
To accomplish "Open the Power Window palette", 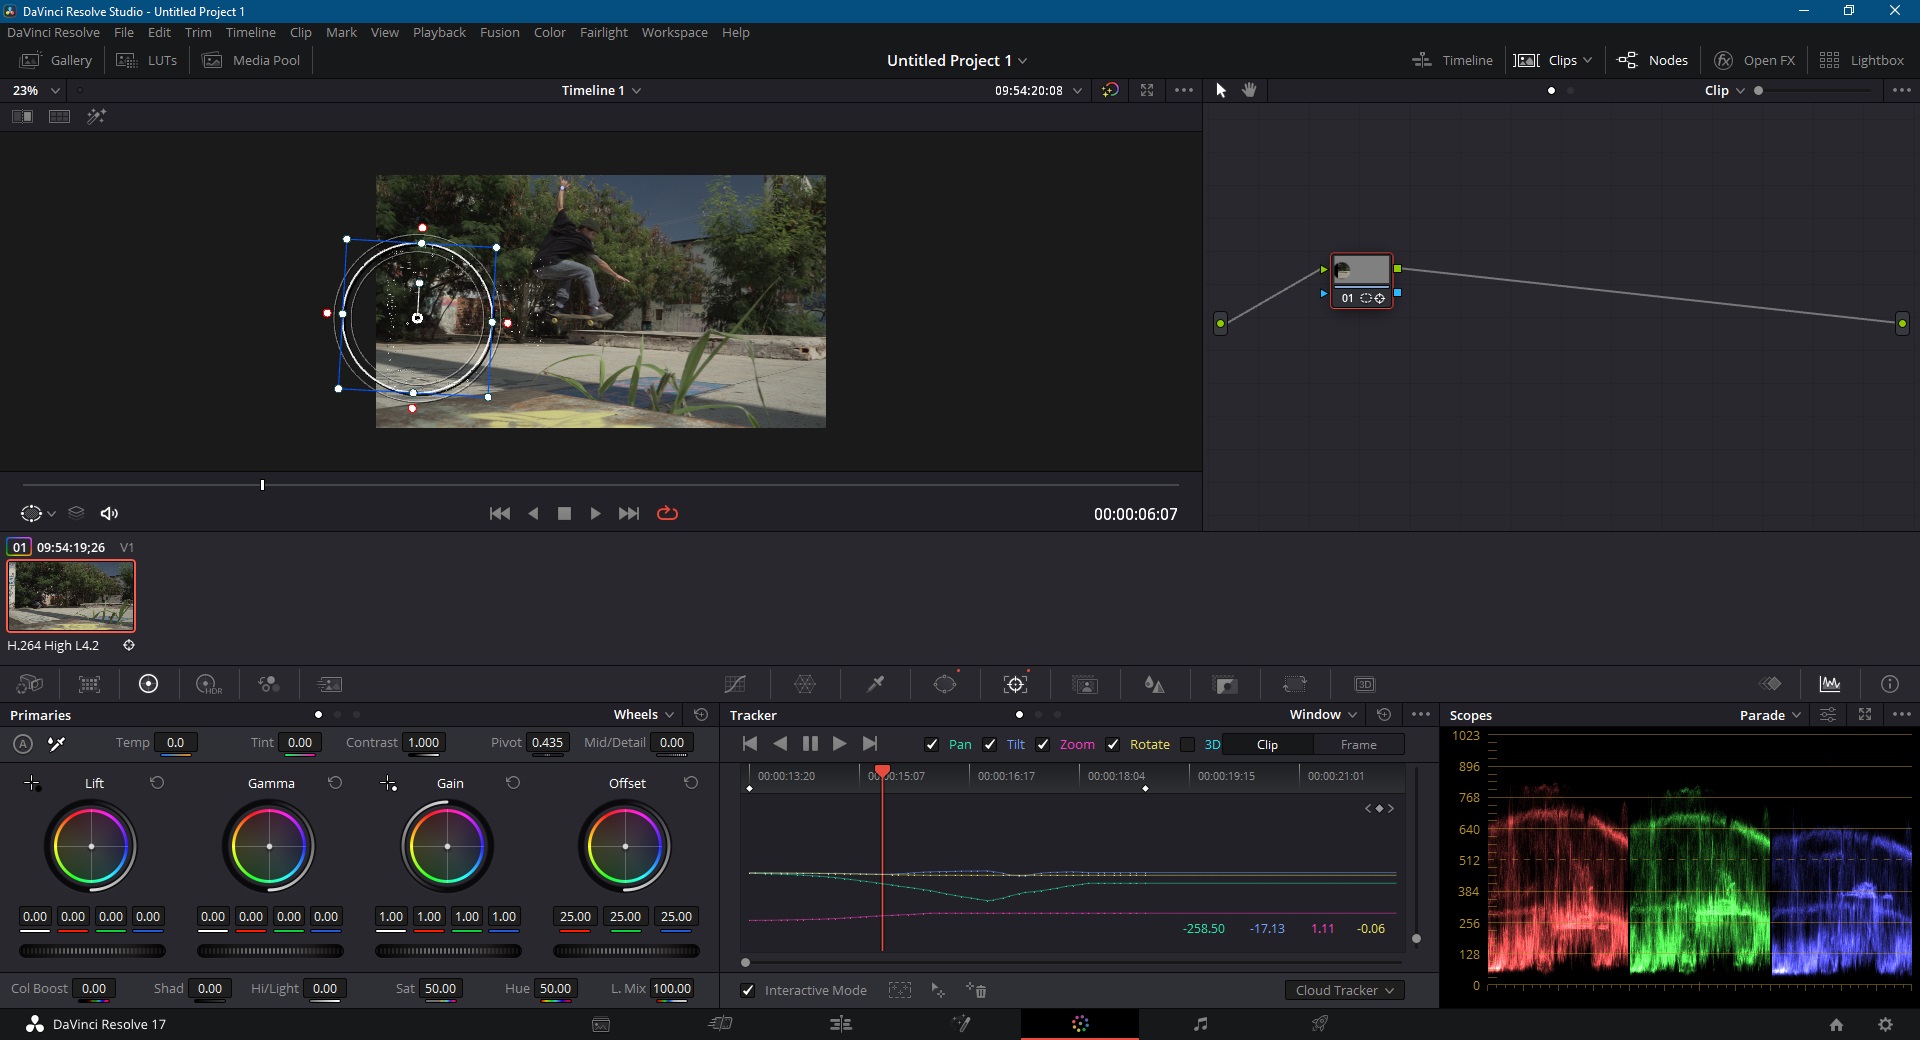I will click(945, 684).
